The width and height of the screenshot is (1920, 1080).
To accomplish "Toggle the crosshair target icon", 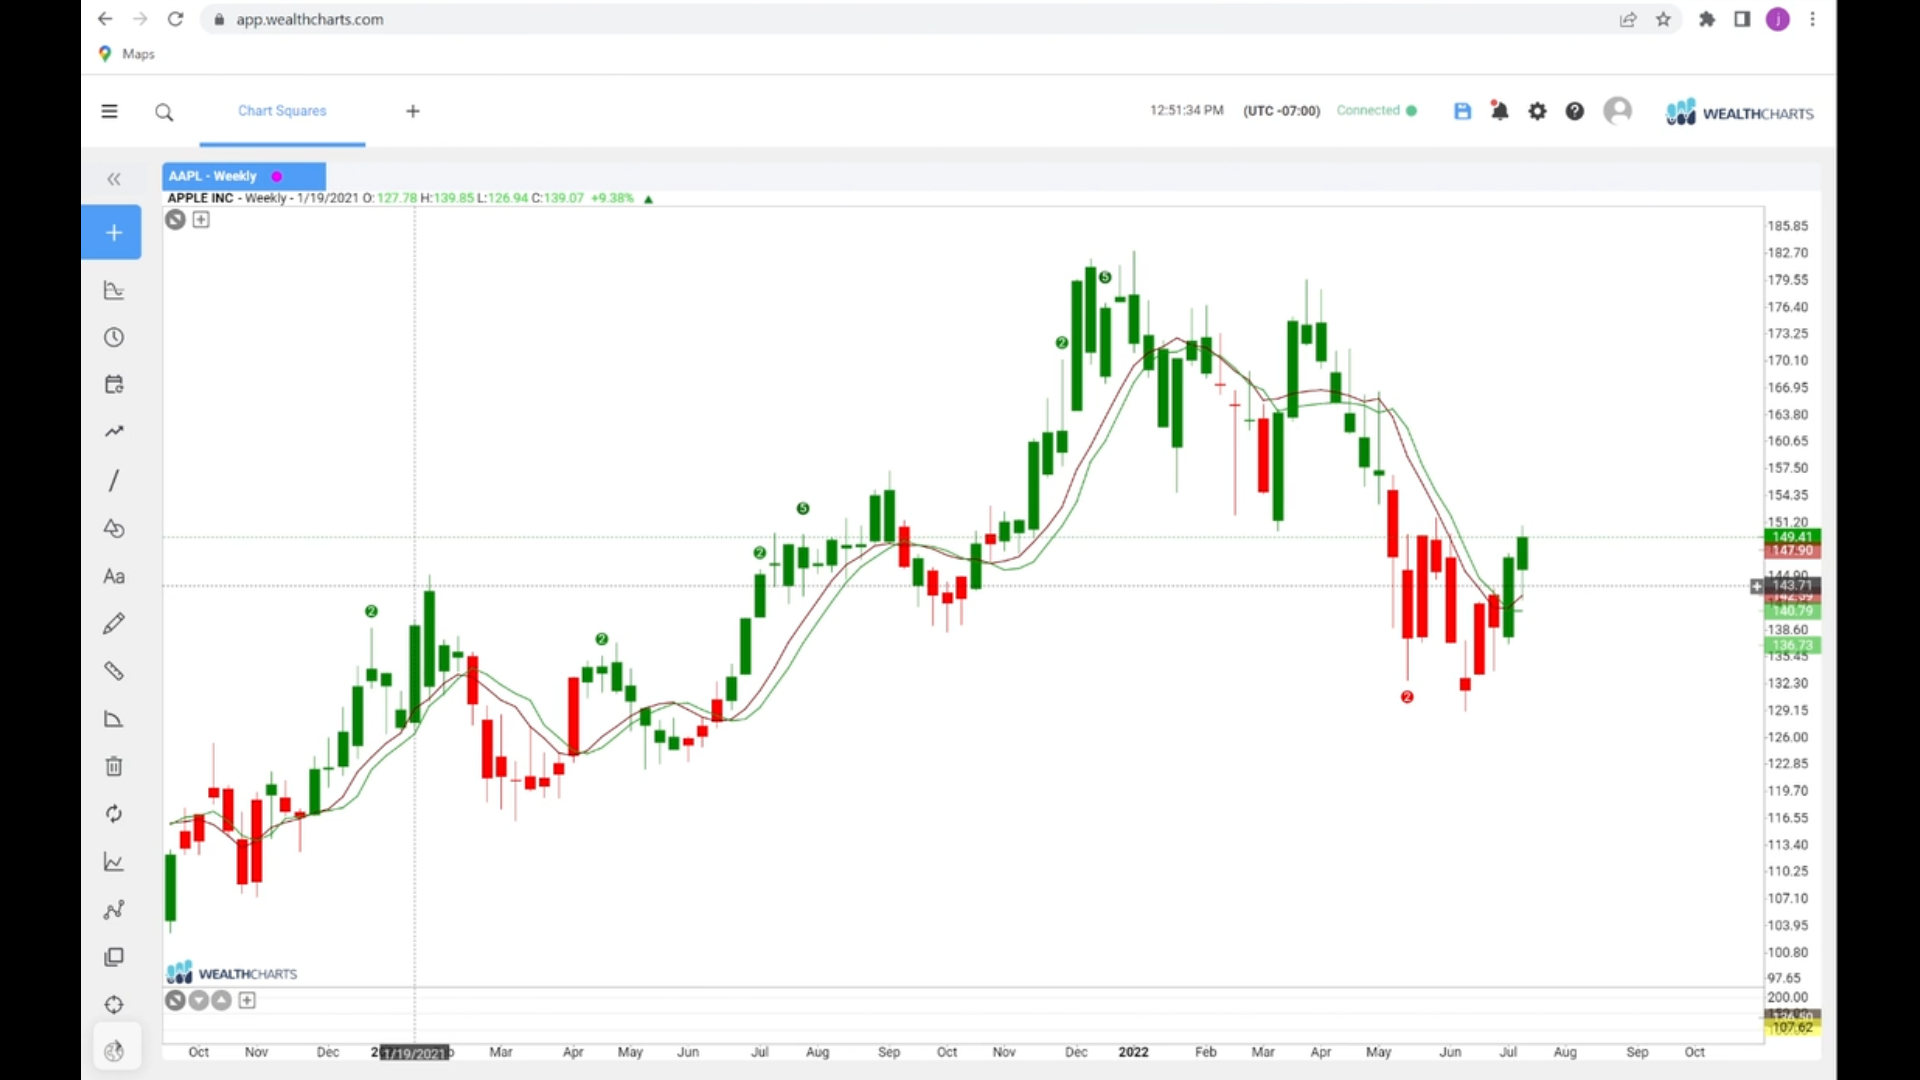I will pos(114,1005).
